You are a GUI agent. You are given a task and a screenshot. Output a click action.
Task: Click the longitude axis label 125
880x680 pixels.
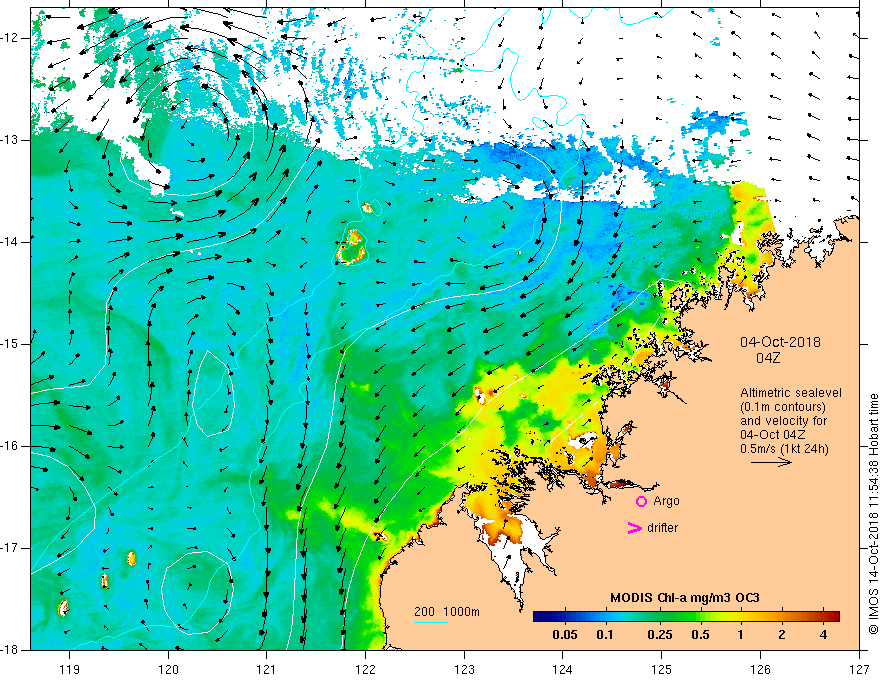click(662, 669)
